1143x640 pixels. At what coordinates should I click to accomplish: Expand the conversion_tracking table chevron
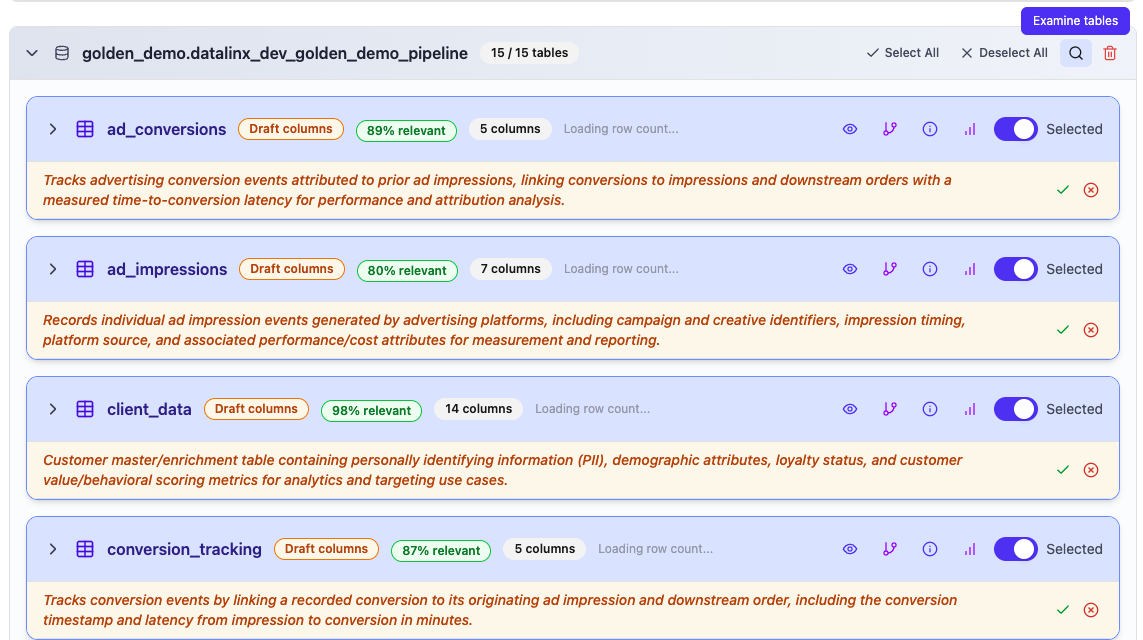click(53, 549)
